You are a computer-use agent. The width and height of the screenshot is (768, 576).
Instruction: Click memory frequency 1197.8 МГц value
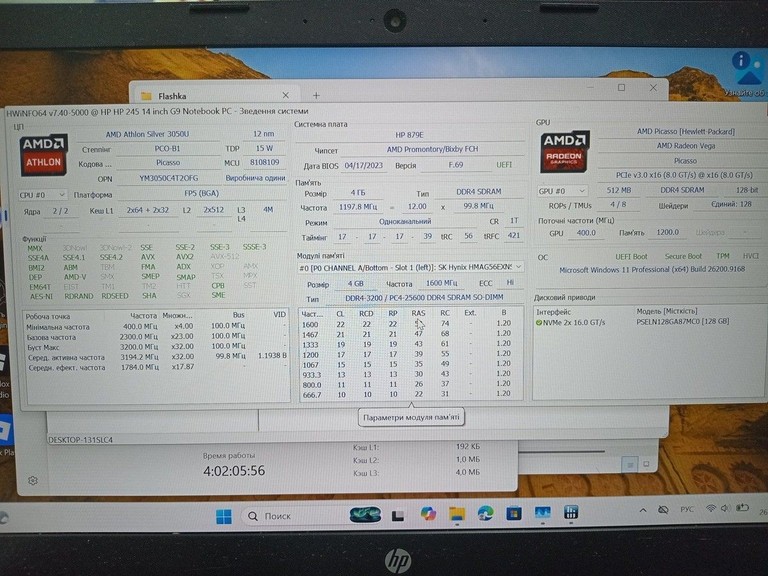pos(358,207)
